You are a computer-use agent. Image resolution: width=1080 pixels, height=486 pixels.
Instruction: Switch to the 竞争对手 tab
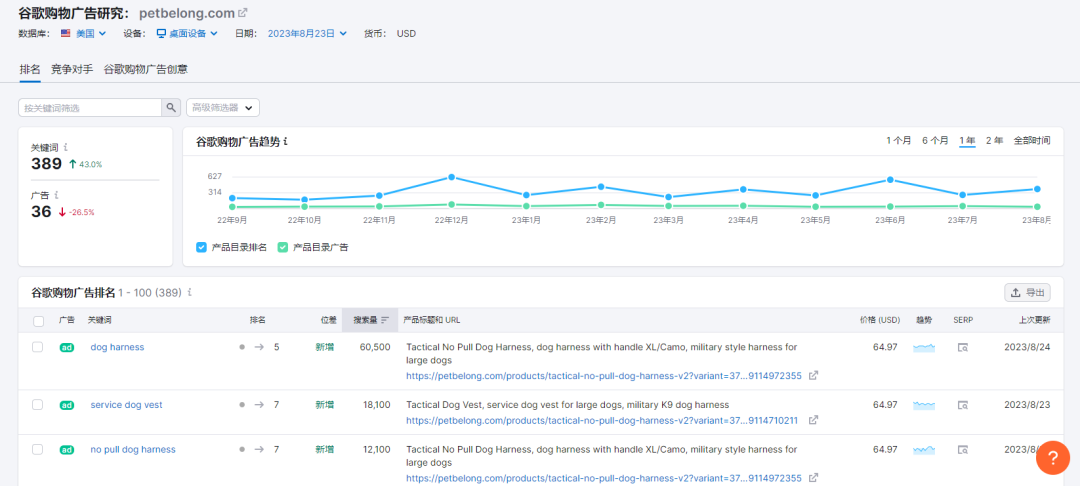[72, 69]
